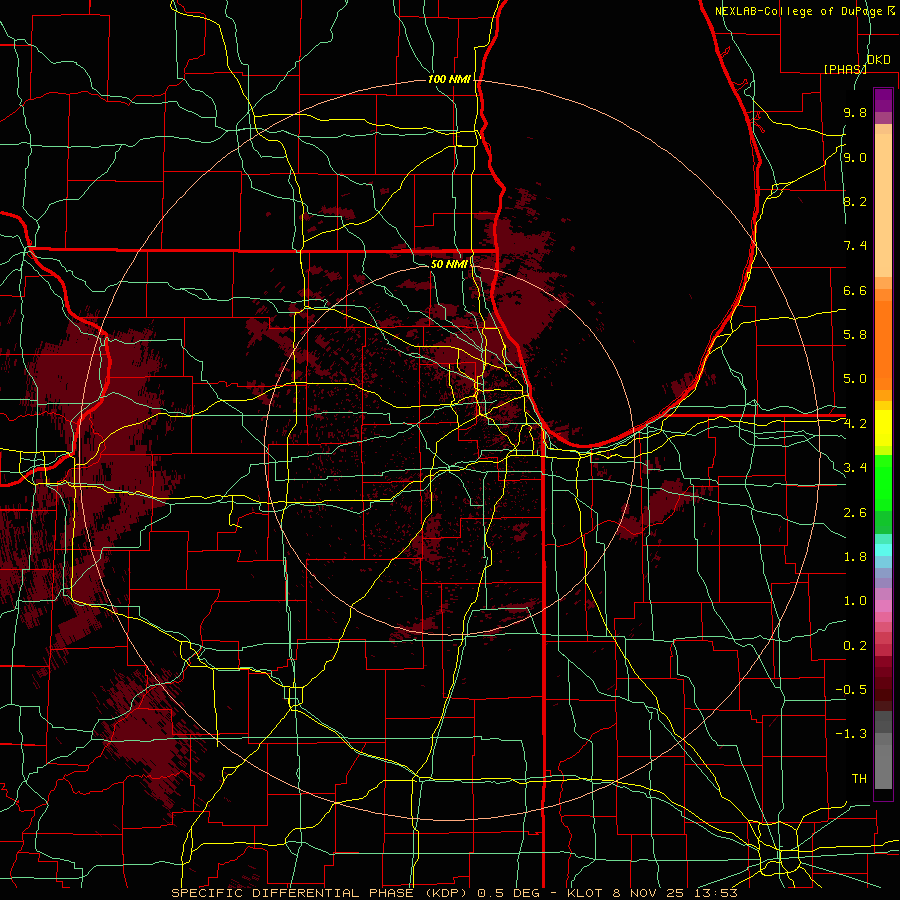Image resolution: width=900 pixels, height=900 pixels.
Task: Click the 0.2 legend value
Action: coord(855,646)
